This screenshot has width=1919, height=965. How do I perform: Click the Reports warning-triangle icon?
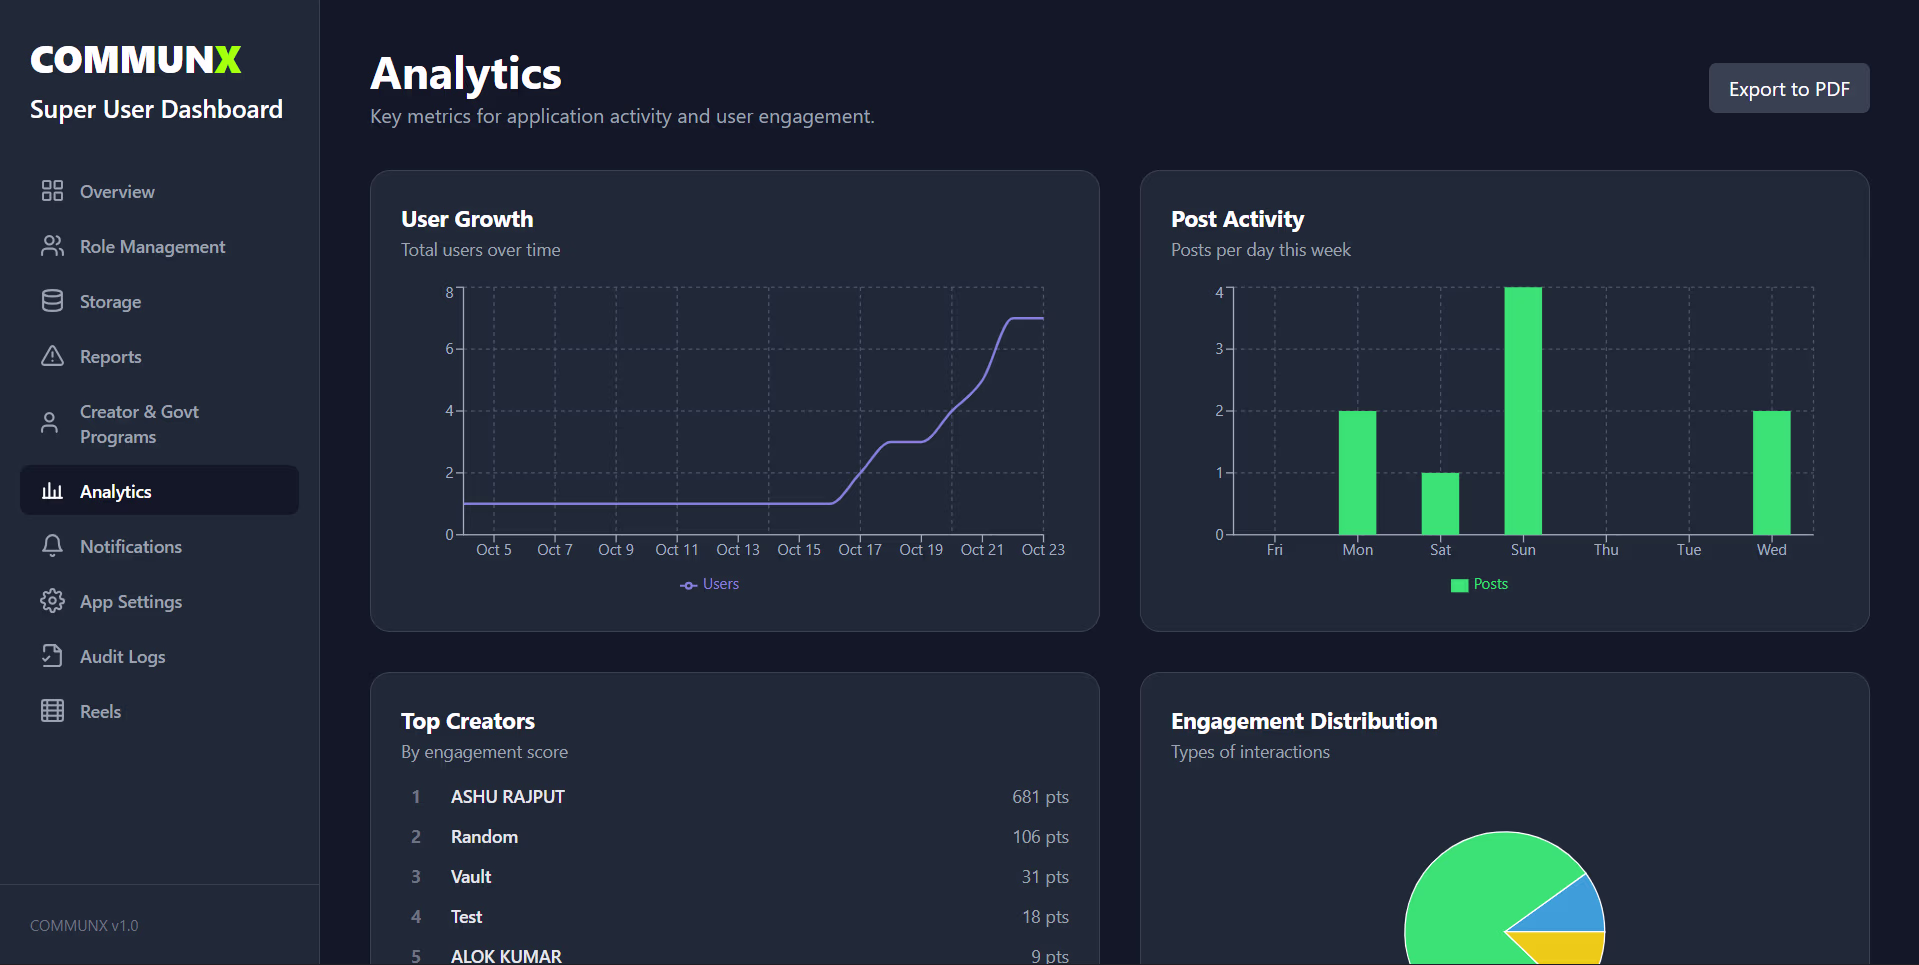53,356
